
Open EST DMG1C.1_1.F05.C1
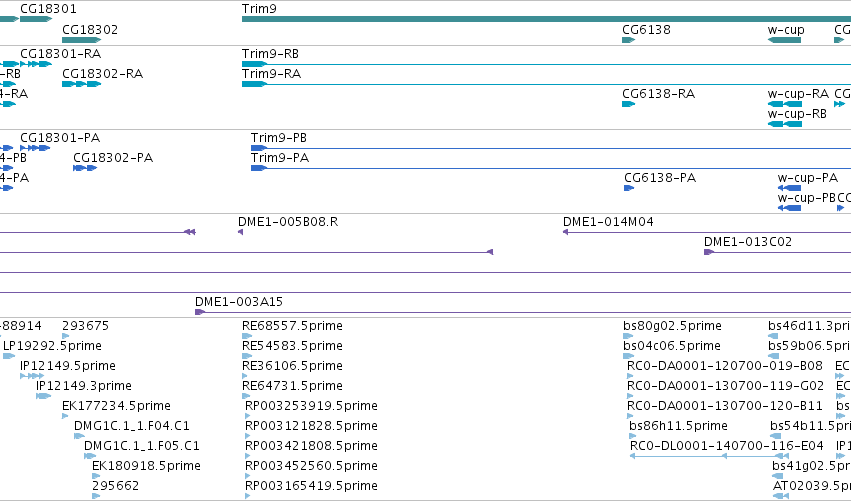(142, 446)
